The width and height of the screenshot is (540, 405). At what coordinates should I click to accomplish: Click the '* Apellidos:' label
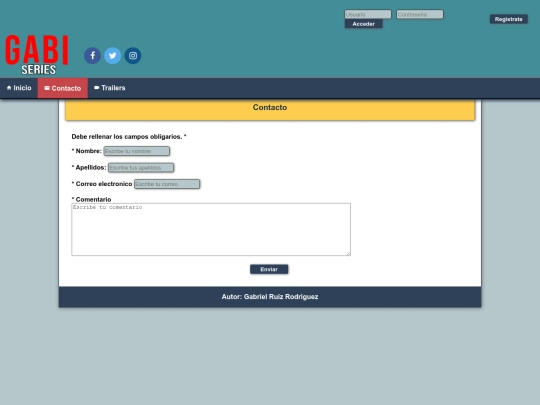coord(89,168)
